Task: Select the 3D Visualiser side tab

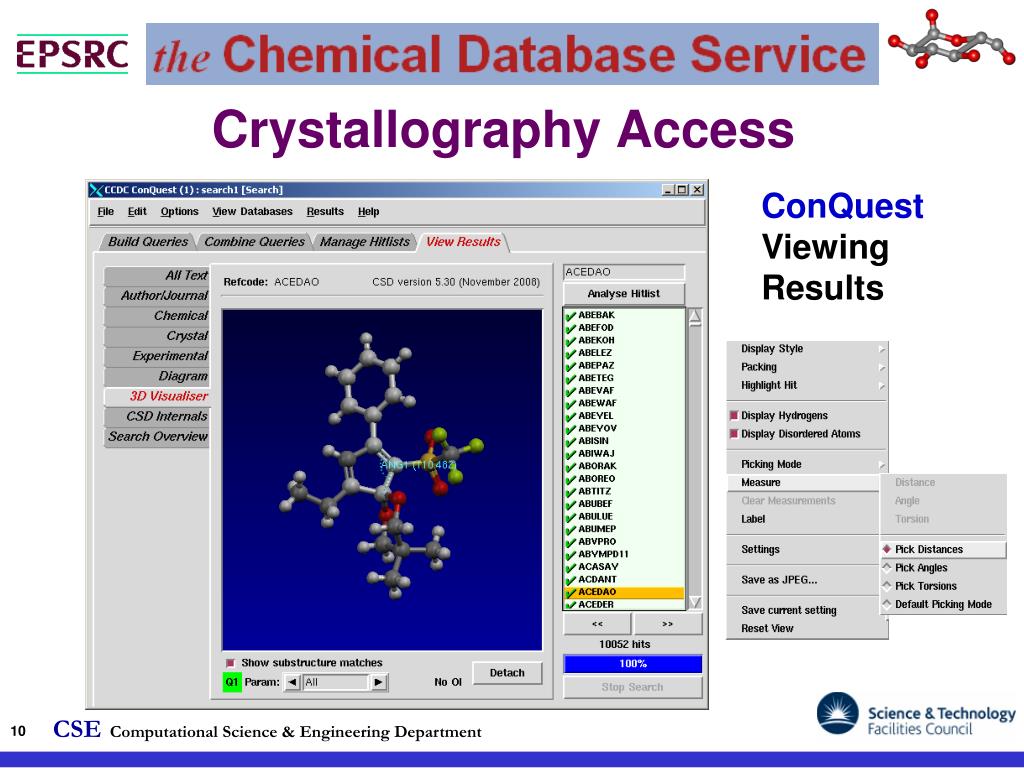Action: [157, 396]
